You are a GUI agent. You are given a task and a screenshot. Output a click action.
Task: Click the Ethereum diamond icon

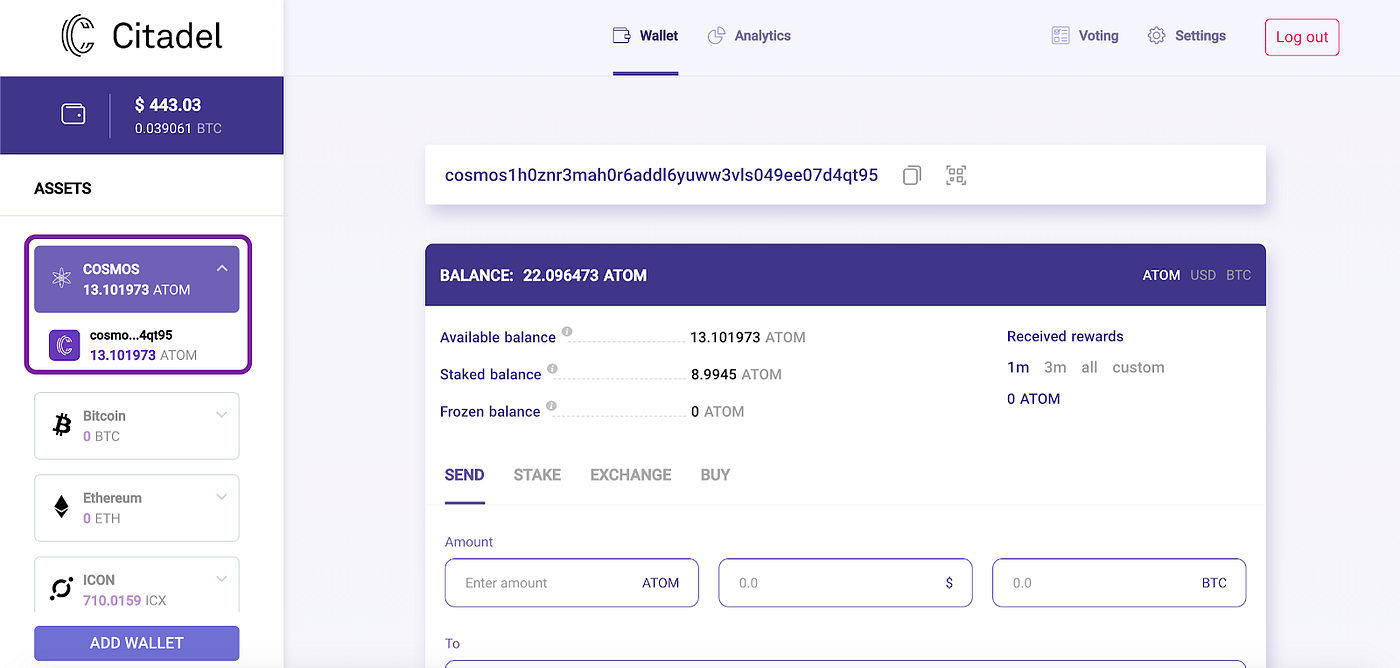point(62,506)
